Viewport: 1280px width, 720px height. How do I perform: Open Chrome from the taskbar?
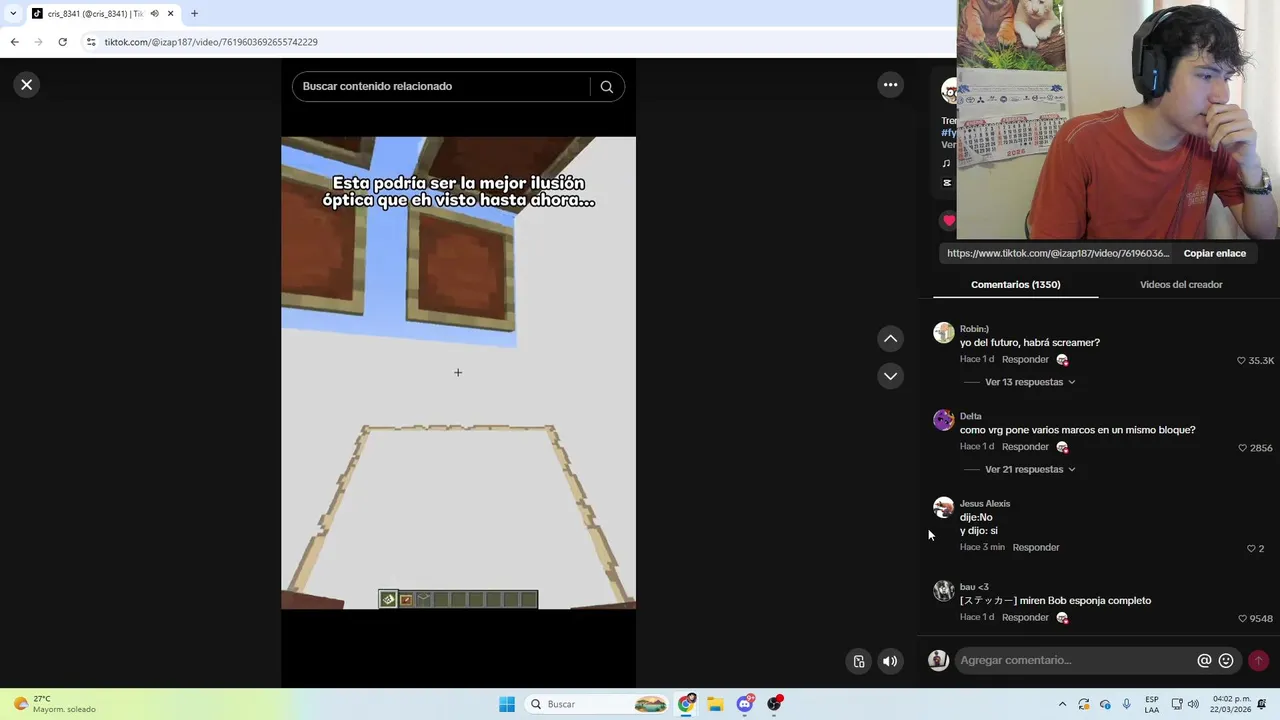click(686, 704)
